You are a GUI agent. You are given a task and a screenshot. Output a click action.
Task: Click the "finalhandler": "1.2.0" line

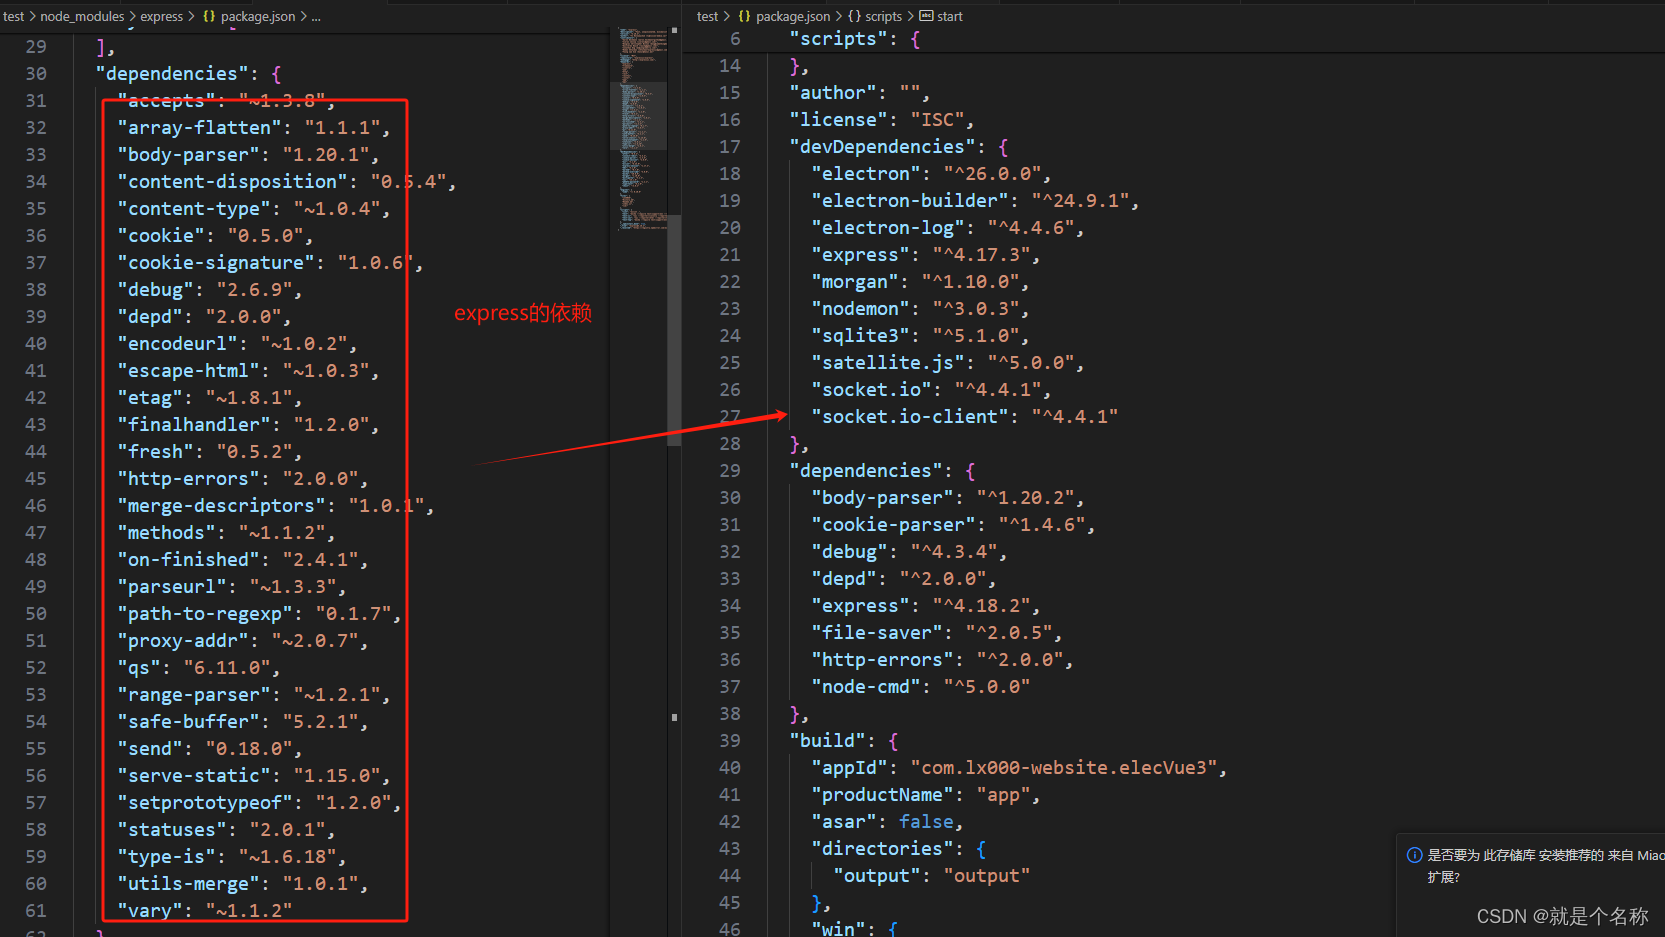tap(249, 425)
